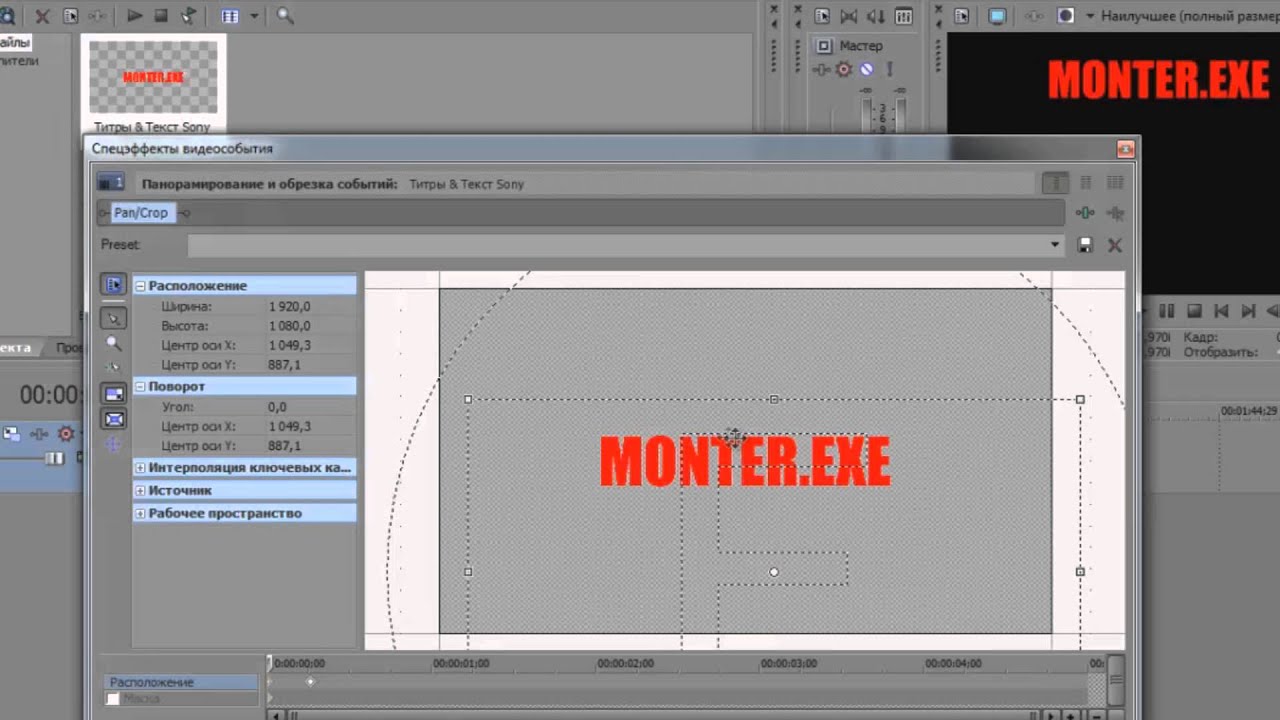Image resolution: width=1280 pixels, height=720 pixels.
Task: Select the Zoom Edit magnifier tool
Action: pos(114,343)
